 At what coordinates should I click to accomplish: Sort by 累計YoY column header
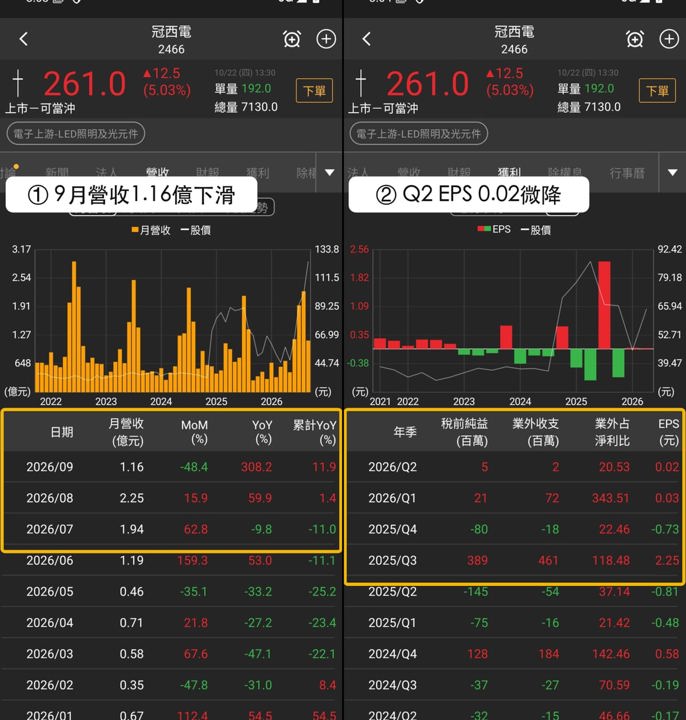tap(315, 432)
